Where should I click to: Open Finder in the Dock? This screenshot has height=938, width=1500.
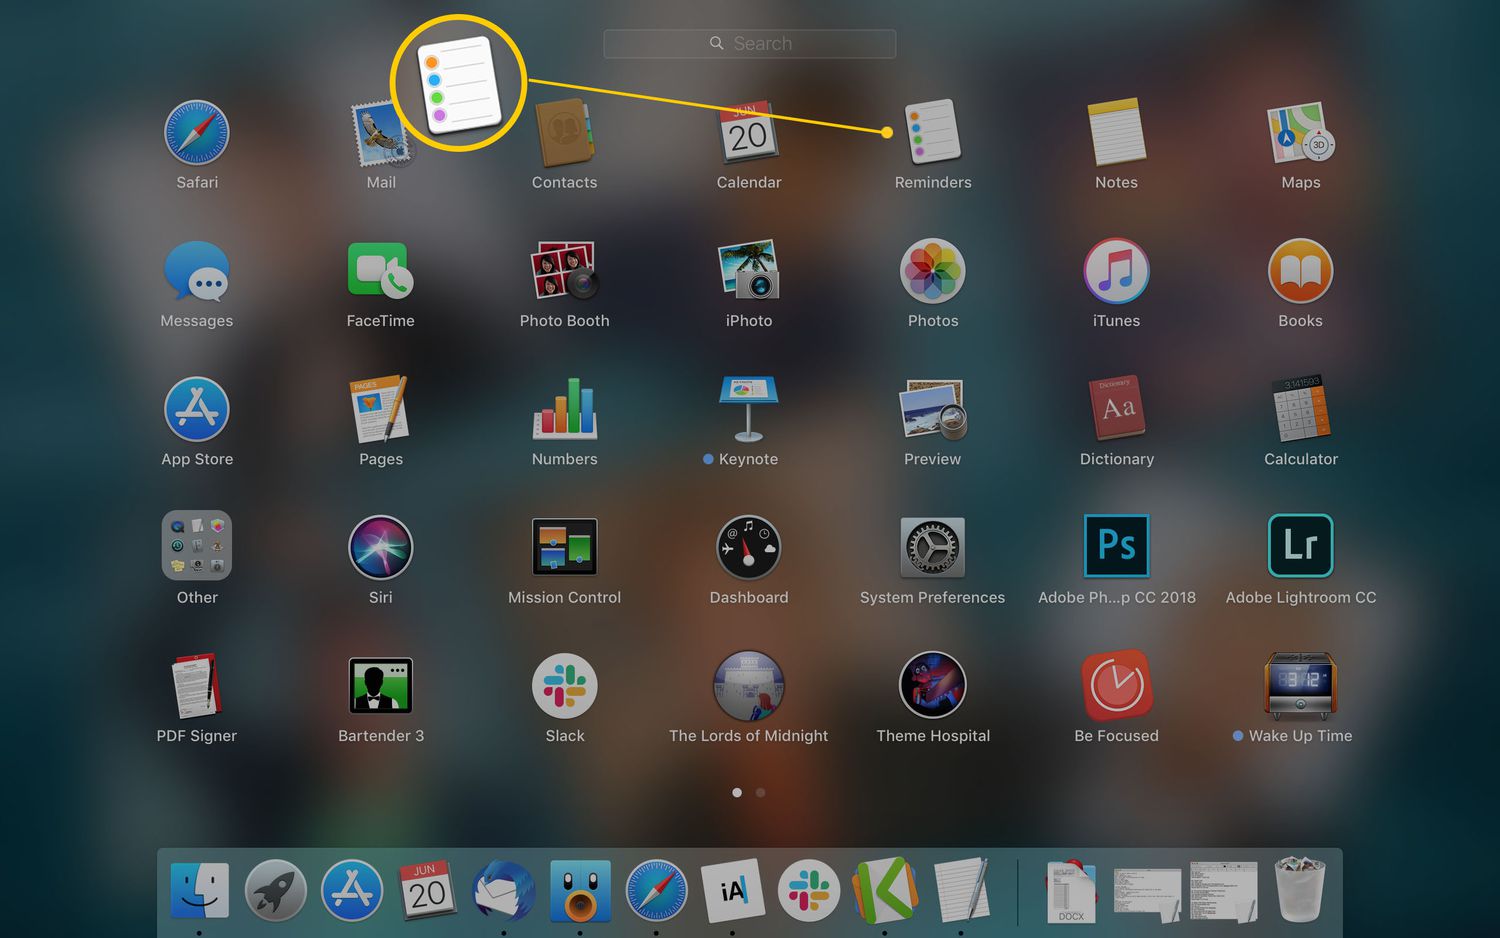(200, 890)
